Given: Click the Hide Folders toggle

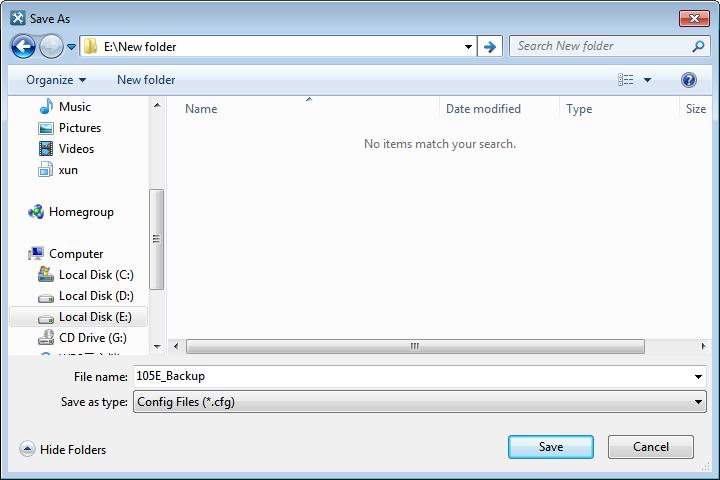Looking at the screenshot, I should (63, 449).
